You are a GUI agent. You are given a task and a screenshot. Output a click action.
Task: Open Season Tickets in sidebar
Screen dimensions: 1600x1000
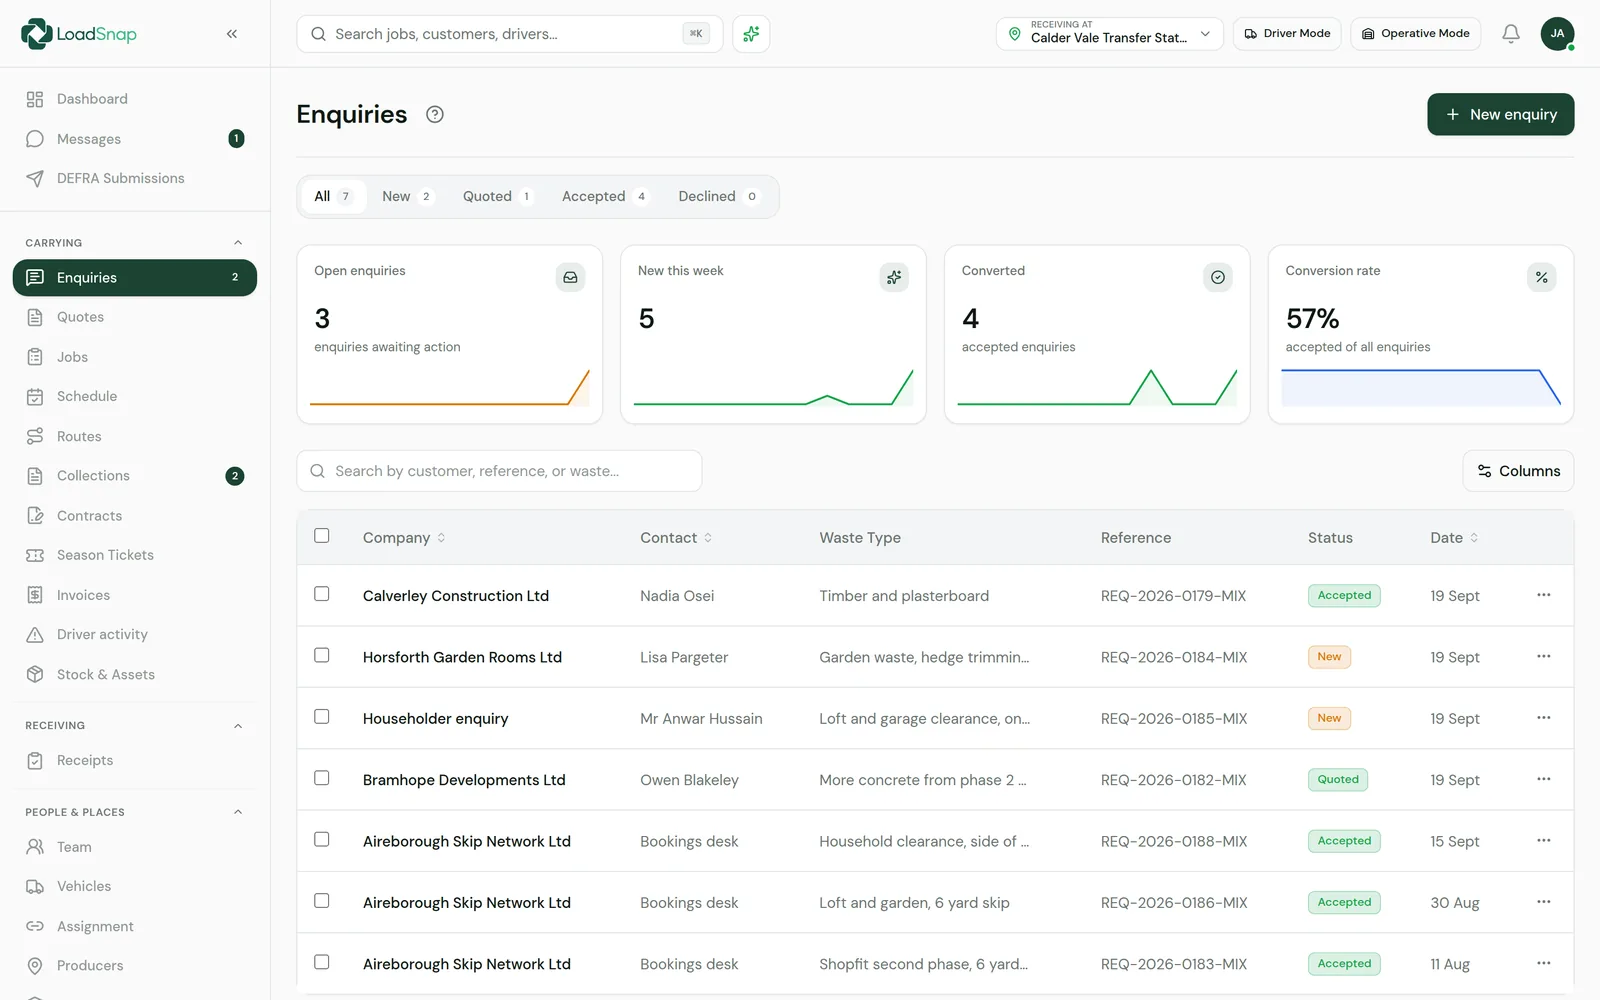point(135,555)
